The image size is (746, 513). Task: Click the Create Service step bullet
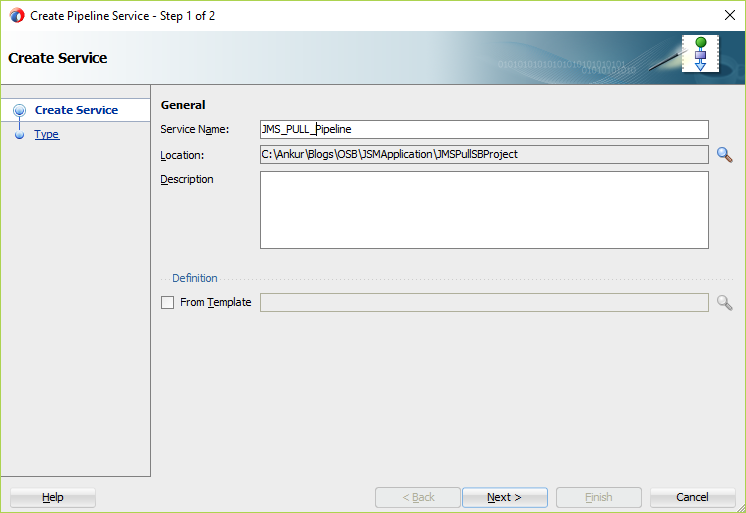[x=20, y=110]
